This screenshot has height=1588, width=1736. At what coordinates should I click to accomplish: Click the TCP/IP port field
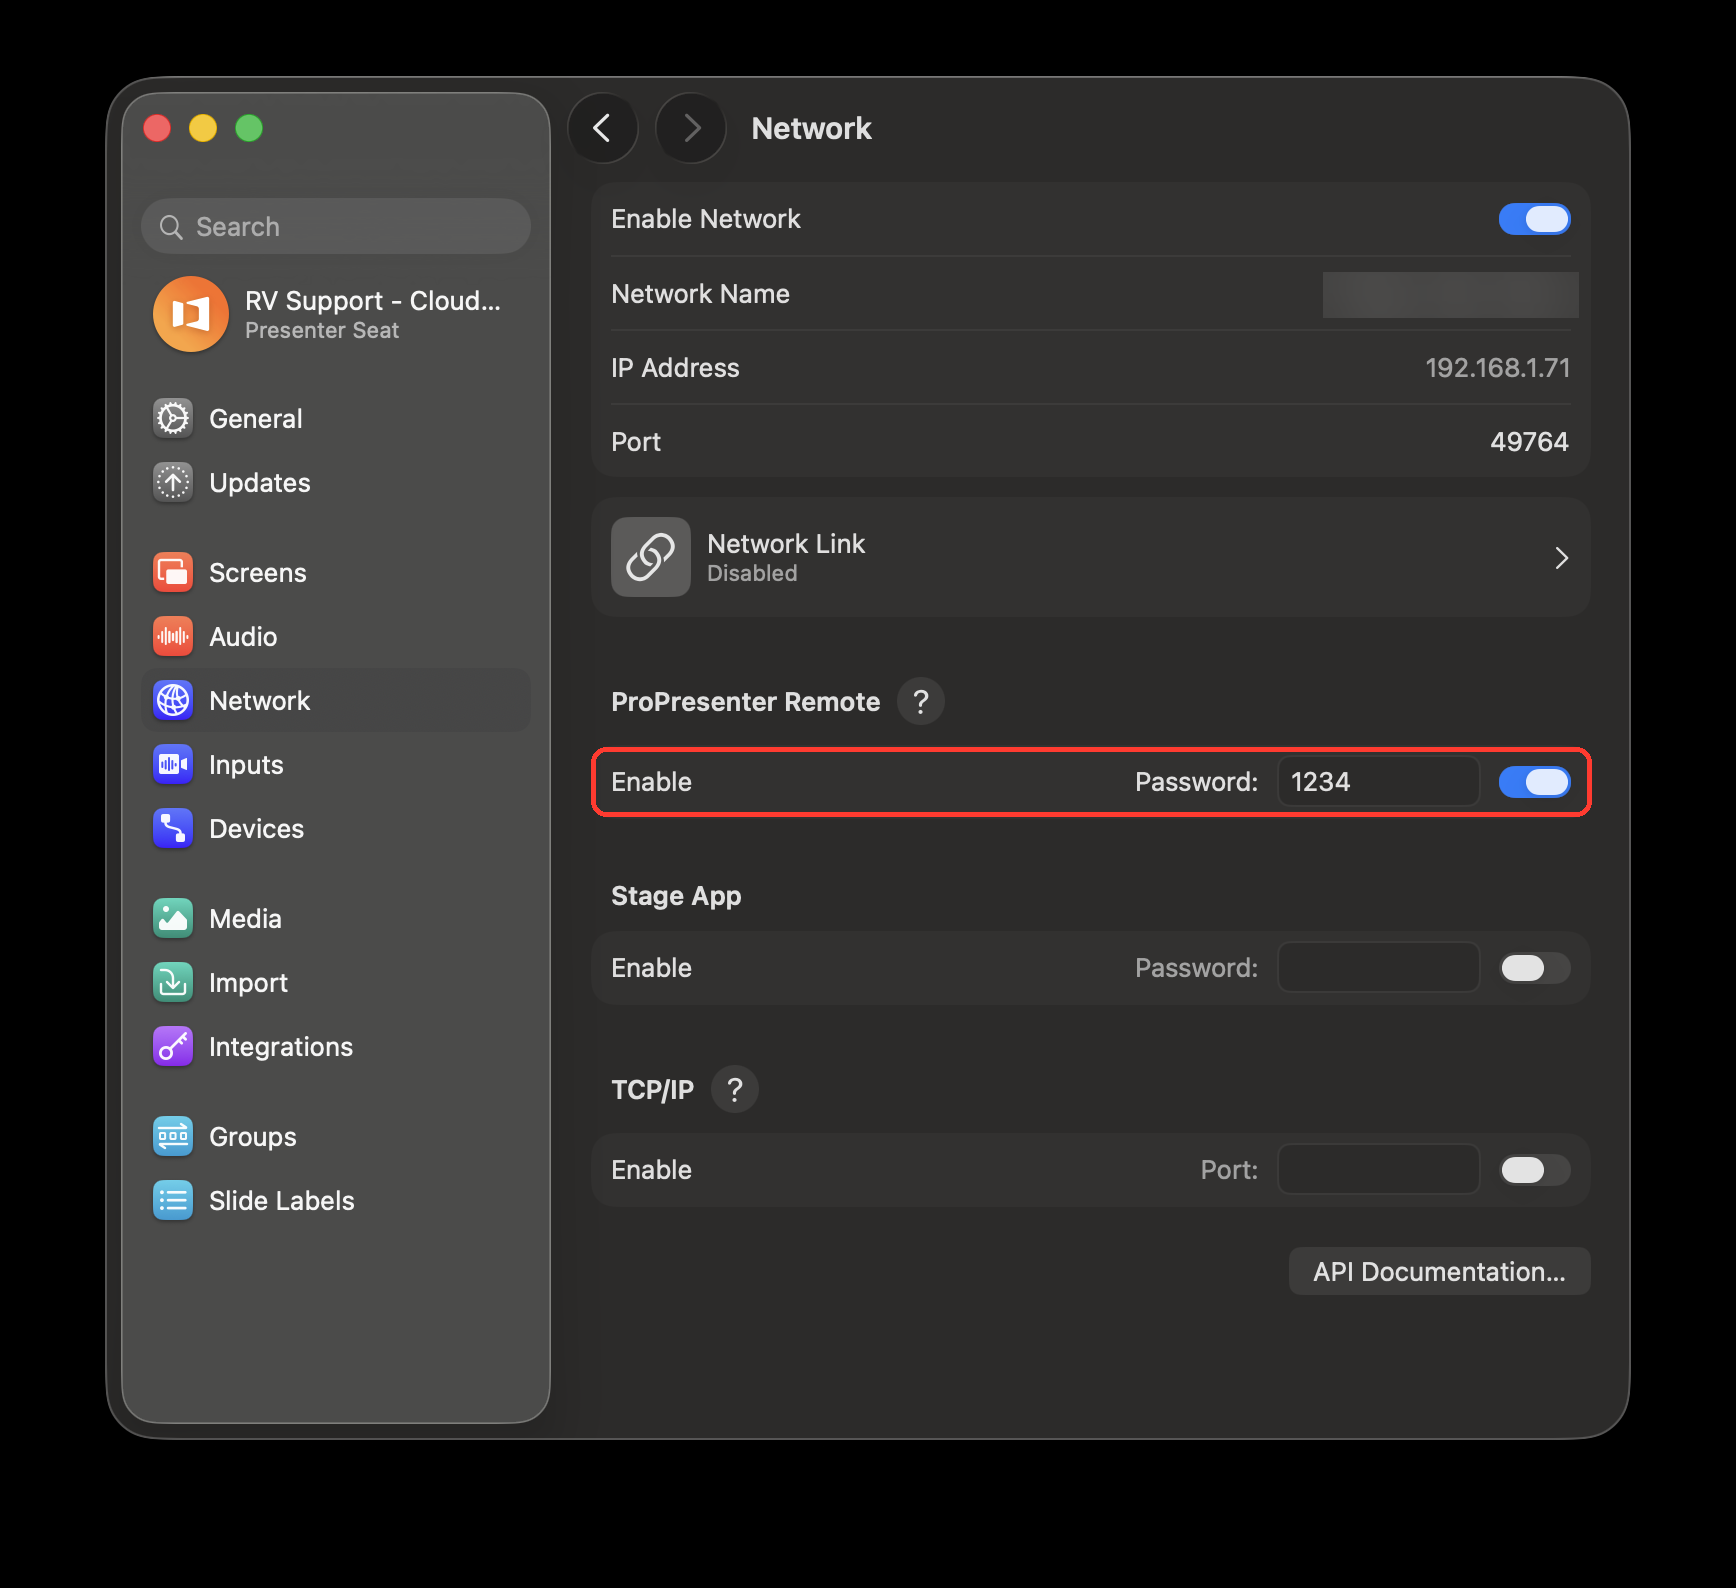pos(1378,1169)
